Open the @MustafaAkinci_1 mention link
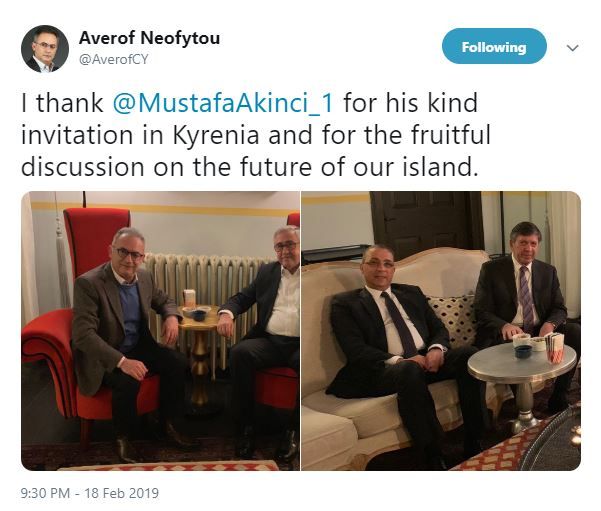 [223, 103]
